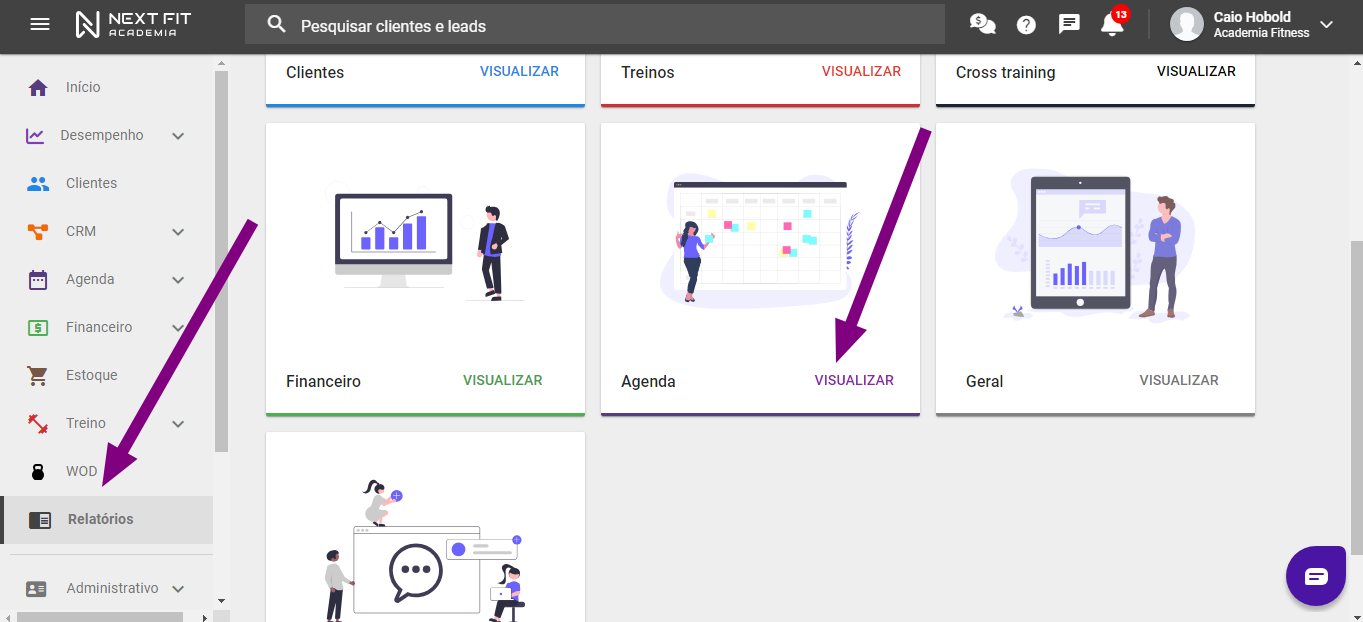Click the Geral tablet illustration
The height and width of the screenshot is (622, 1363).
tap(1096, 247)
